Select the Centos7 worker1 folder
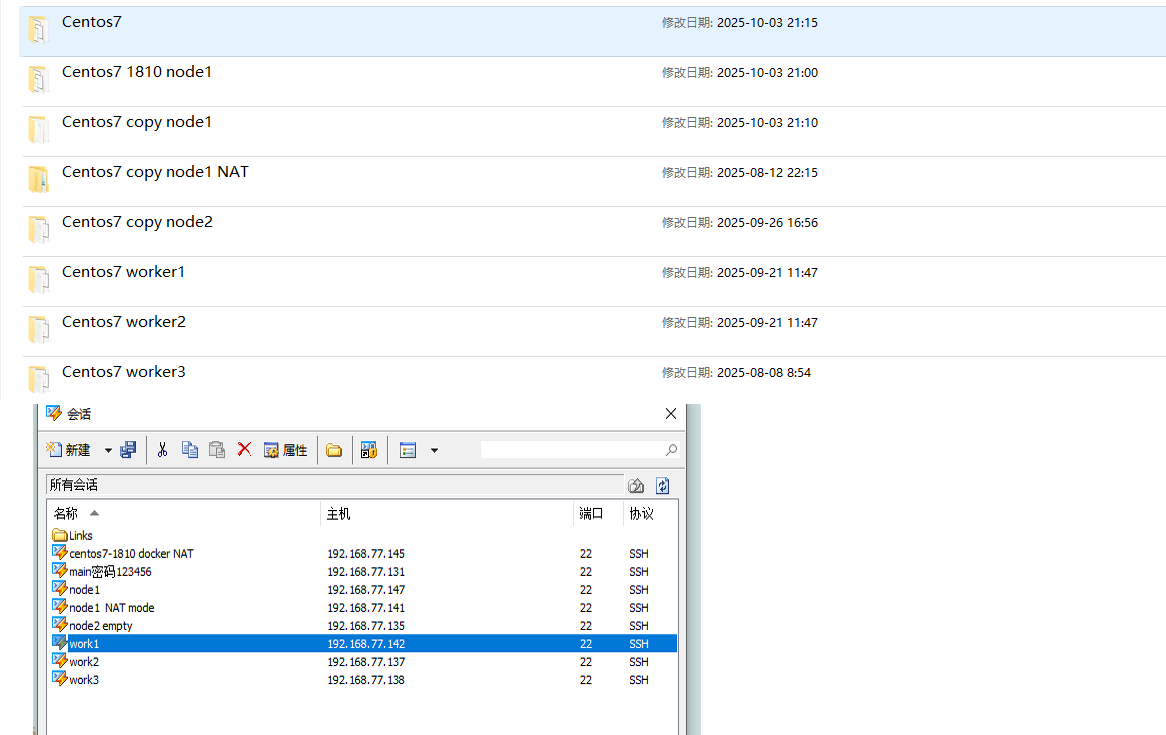Screen dimensions: 1166x735 (123, 272)
